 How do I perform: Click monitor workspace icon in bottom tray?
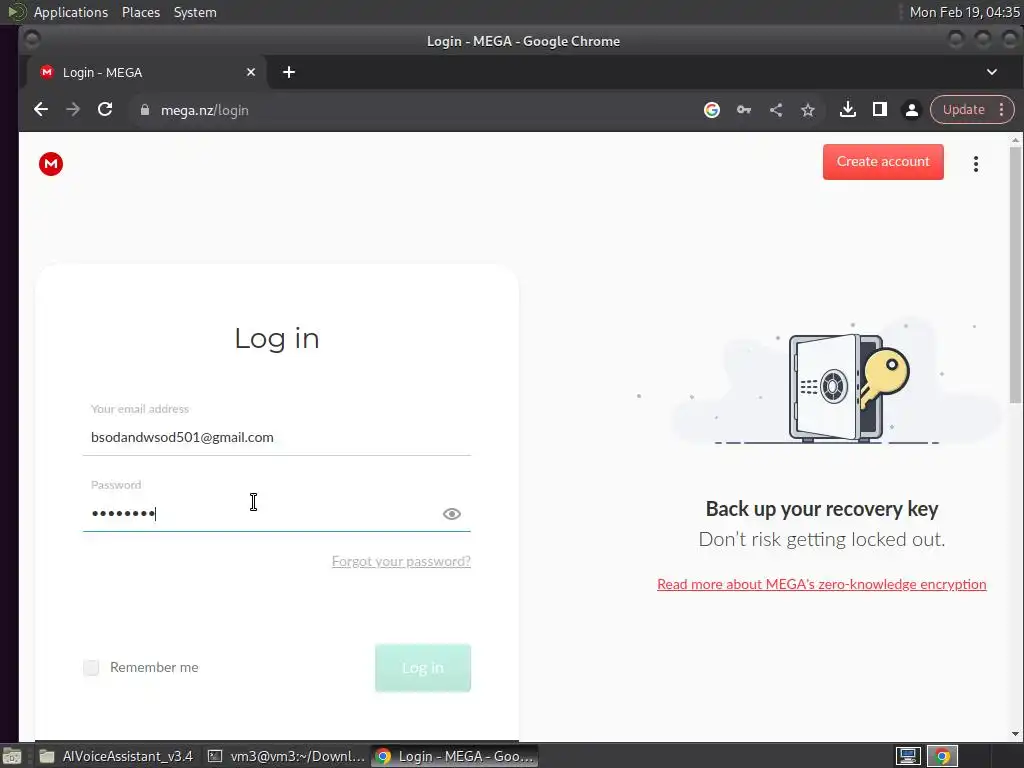[908, 756]
